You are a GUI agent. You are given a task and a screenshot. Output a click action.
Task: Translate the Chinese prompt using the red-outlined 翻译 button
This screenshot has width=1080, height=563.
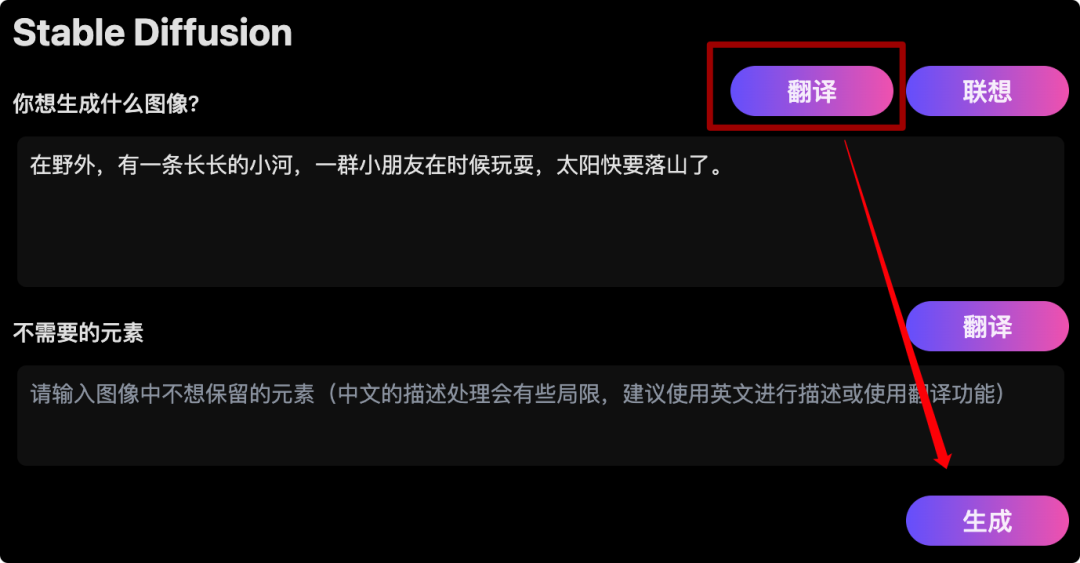[x=811, y=91]
